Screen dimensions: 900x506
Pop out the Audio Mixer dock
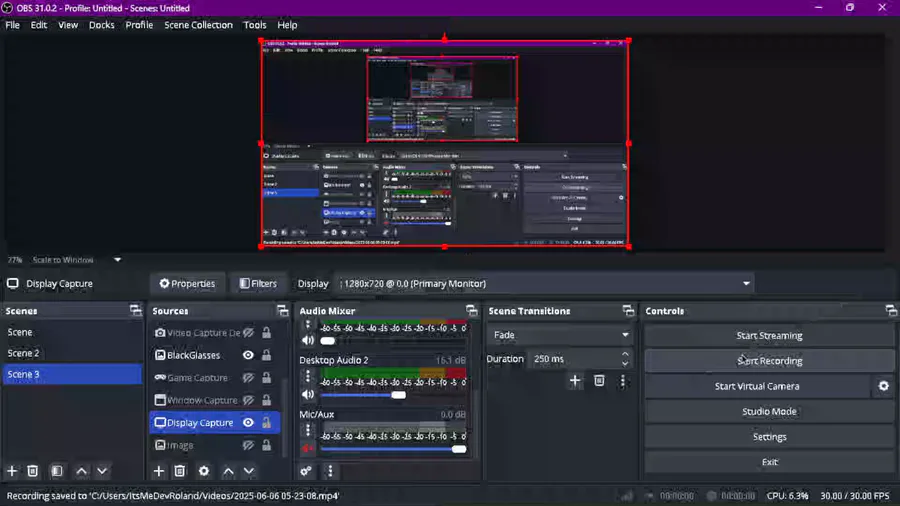pyautogui.click(x=471, y=310)
